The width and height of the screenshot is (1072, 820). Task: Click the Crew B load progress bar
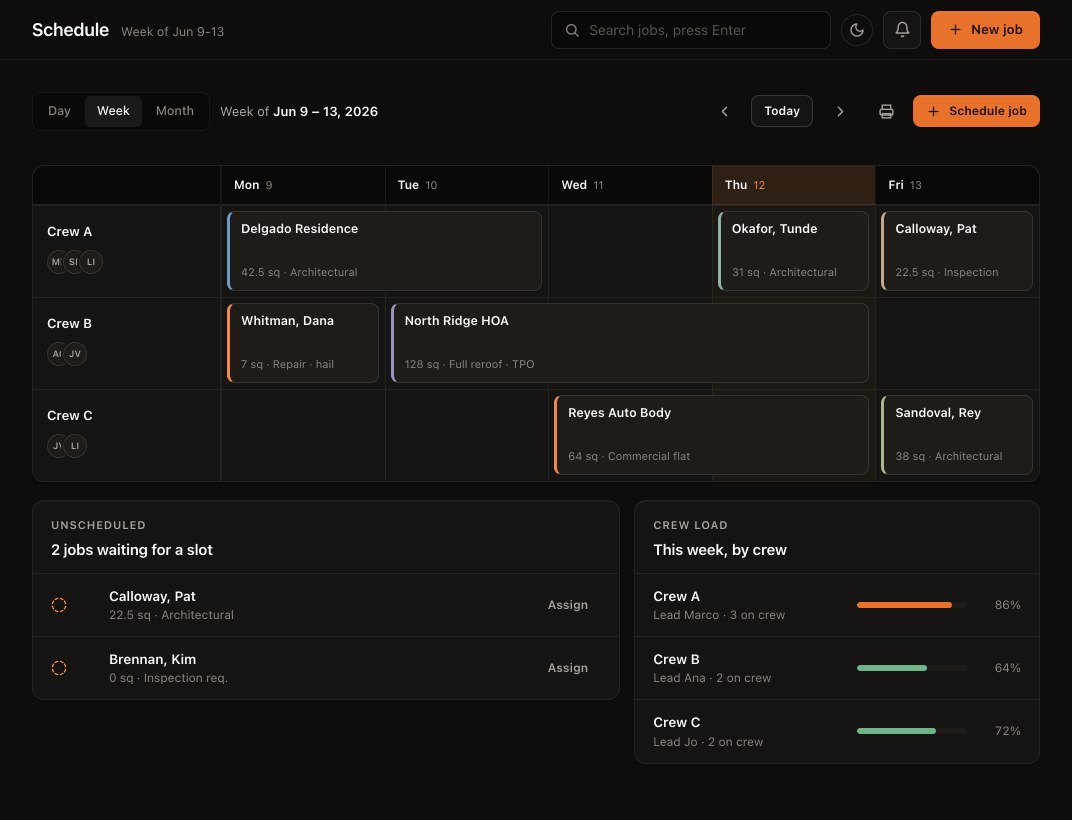click(x=911, y=668)
